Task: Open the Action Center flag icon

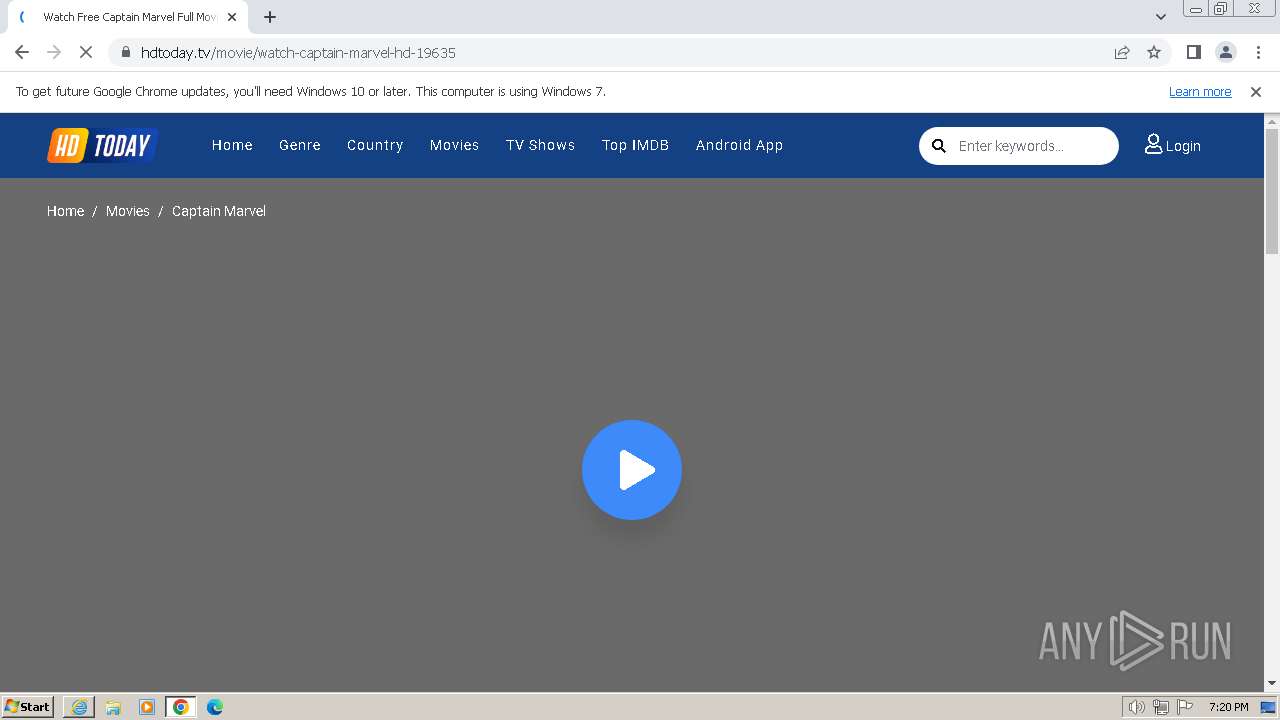Action: (x=1185, y=707)
